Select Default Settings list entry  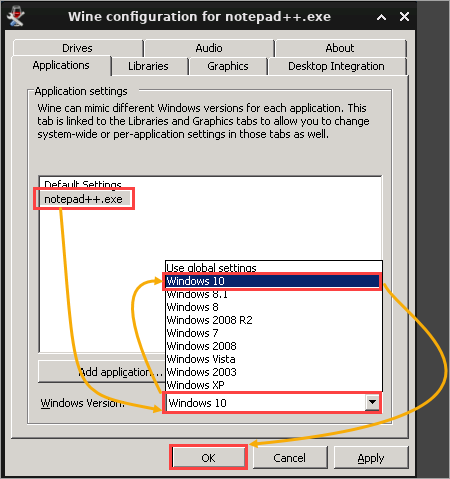click(x=83, y=184)
